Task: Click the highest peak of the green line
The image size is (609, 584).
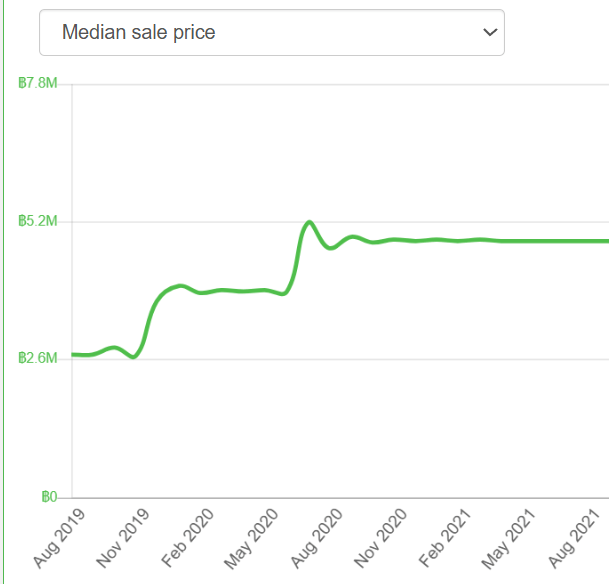Action: [309, 222]
